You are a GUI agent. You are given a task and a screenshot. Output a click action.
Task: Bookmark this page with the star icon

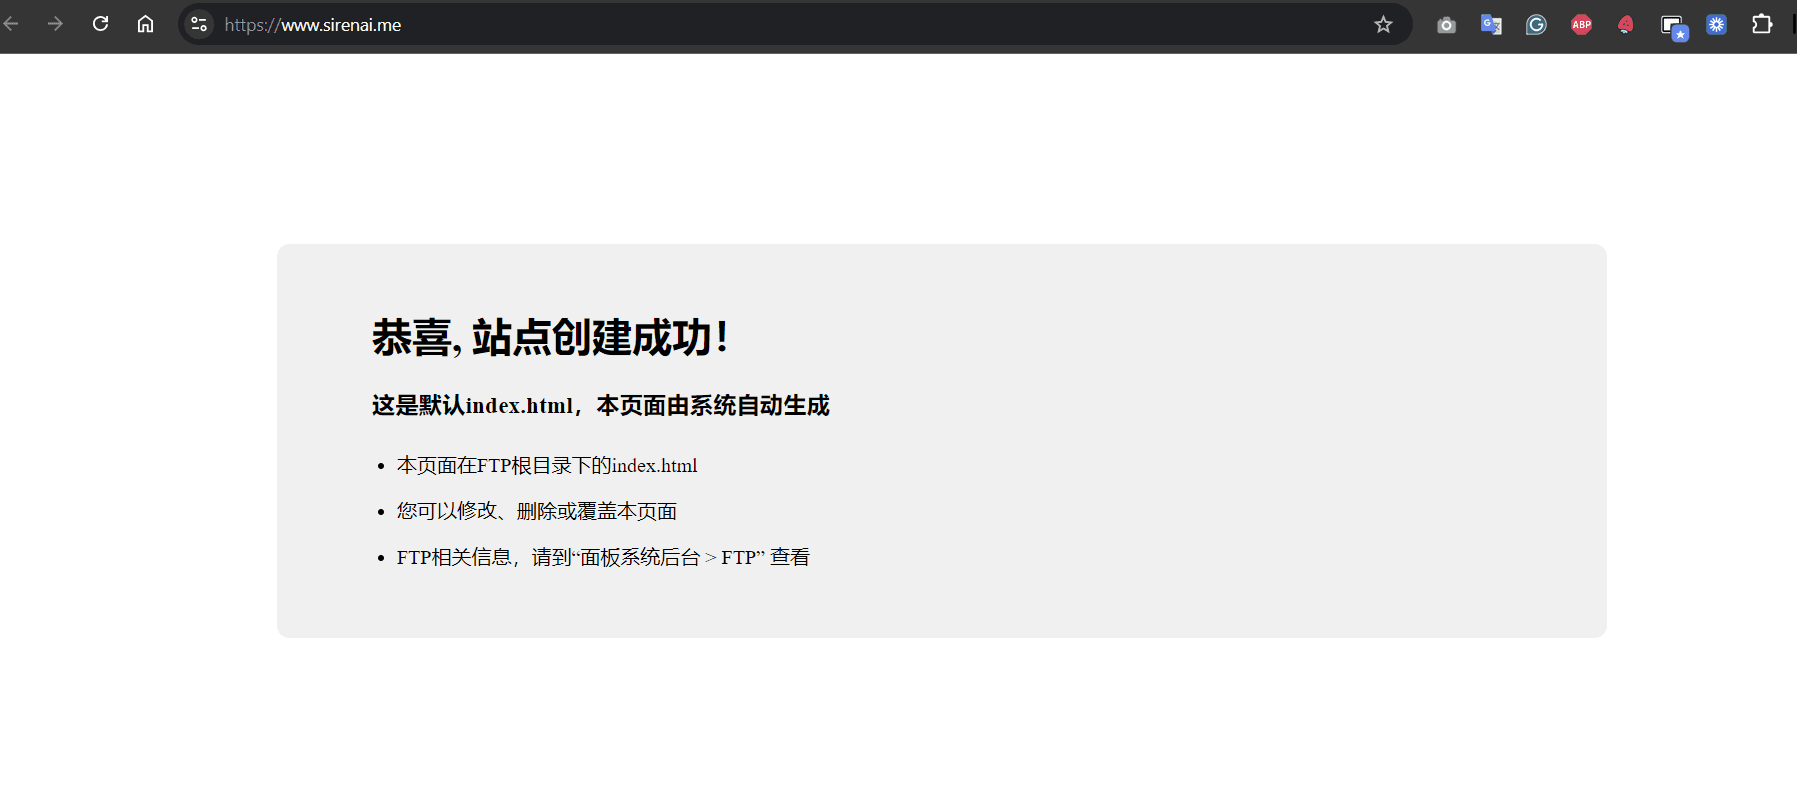[x=1383, y=24]
